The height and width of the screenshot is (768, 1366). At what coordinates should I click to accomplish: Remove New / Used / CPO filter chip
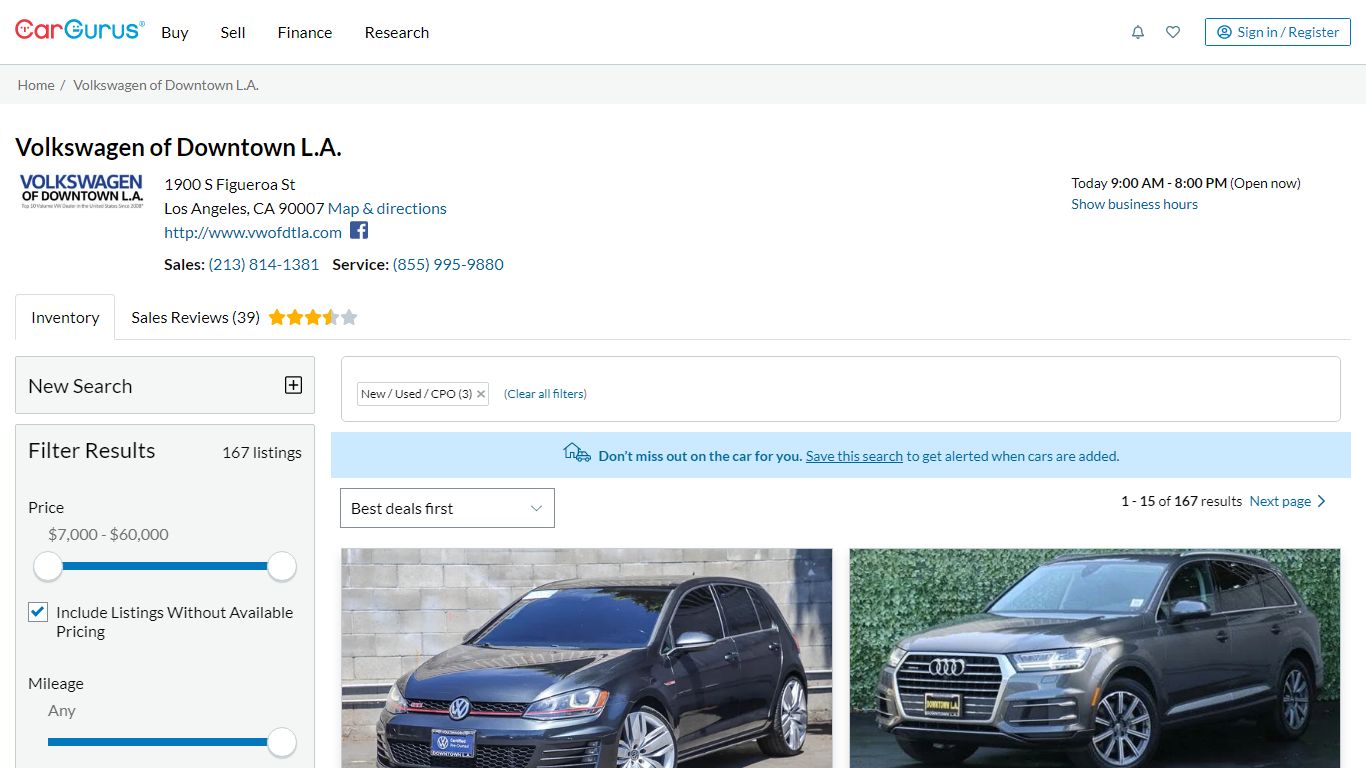click(481, 394)
